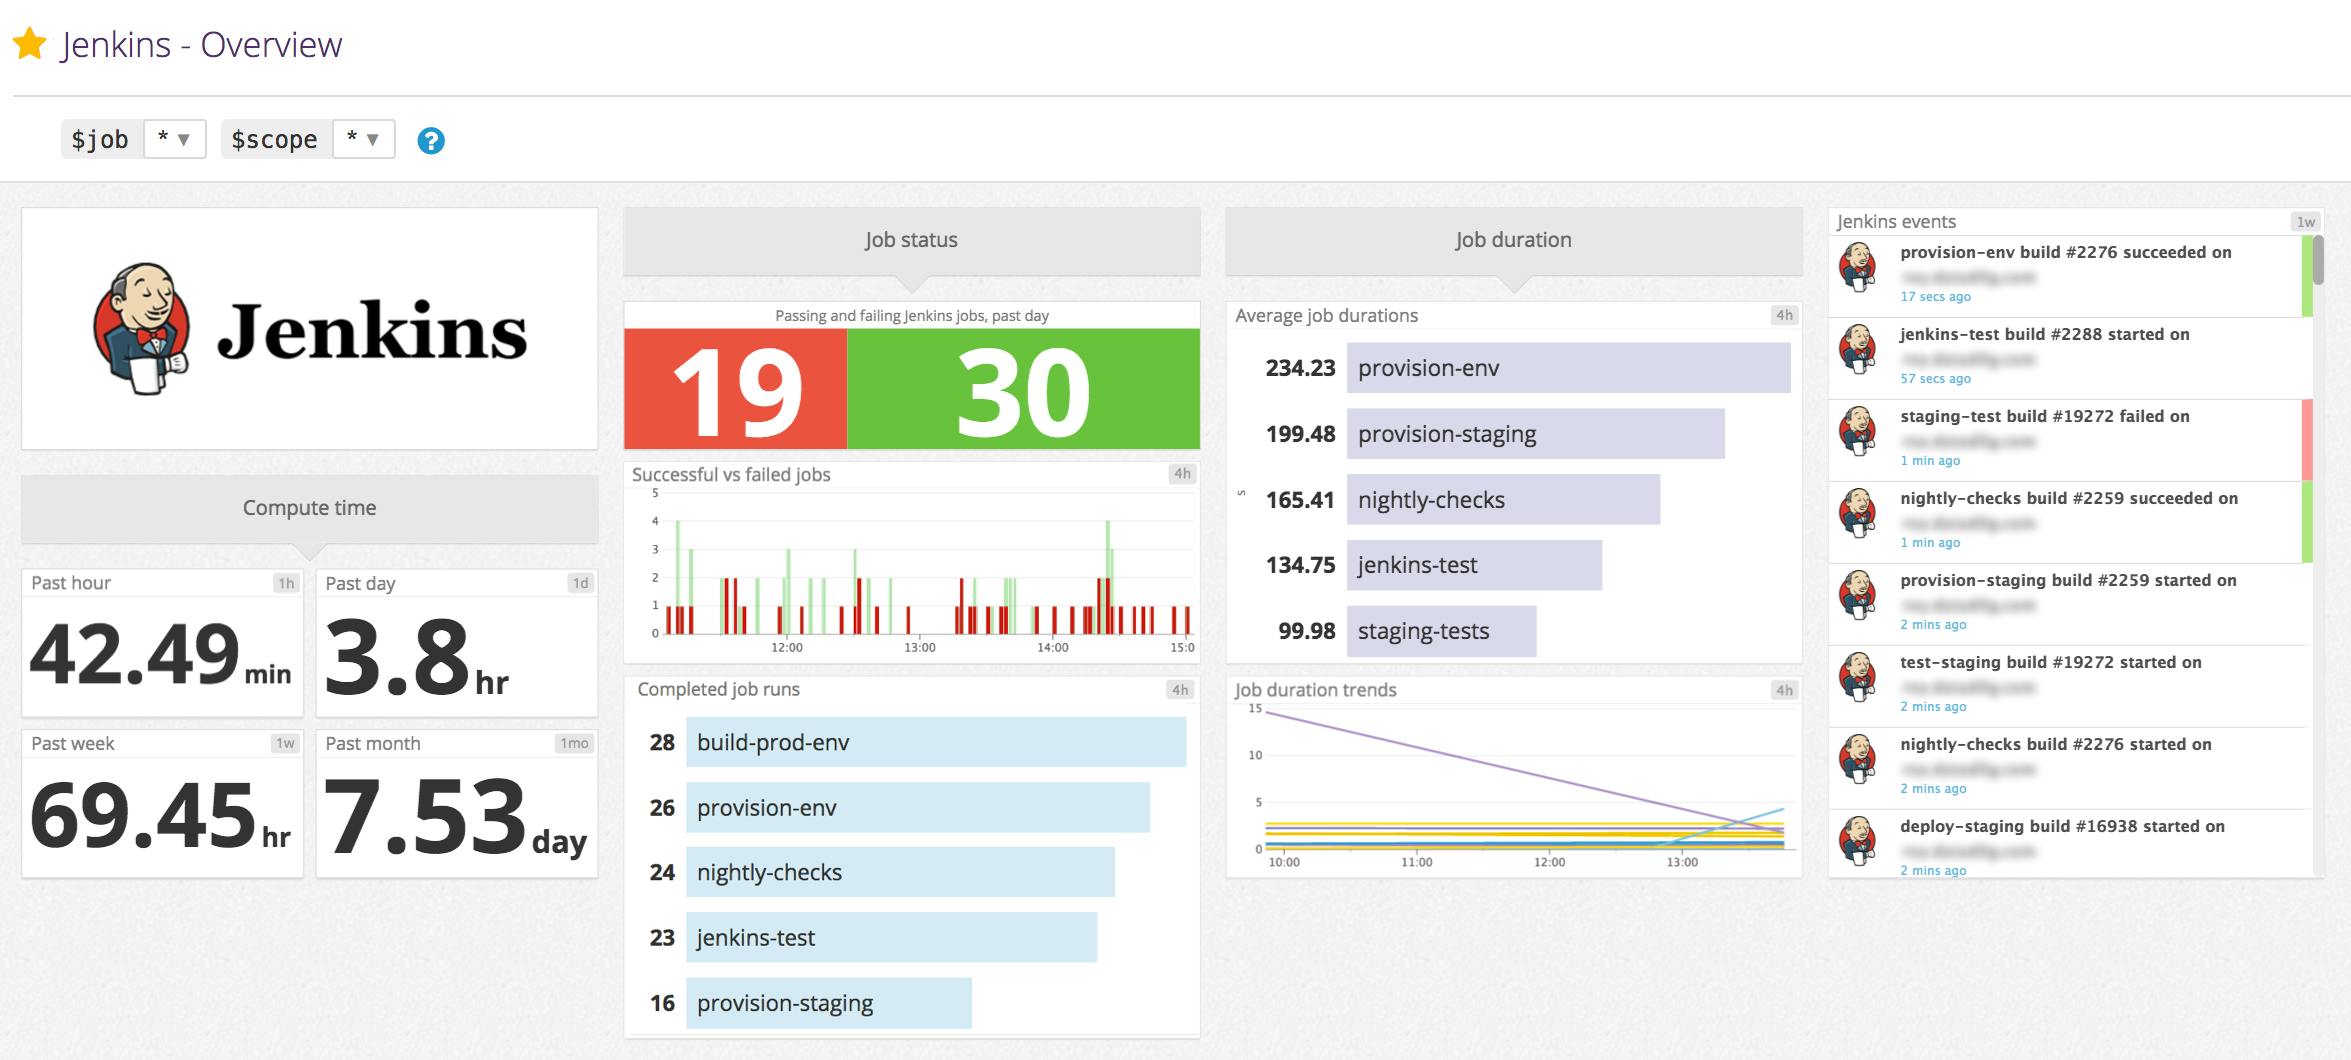Click the 1w badge on Jenkins events panel

pyautogui.click(x=2306, y=222)
